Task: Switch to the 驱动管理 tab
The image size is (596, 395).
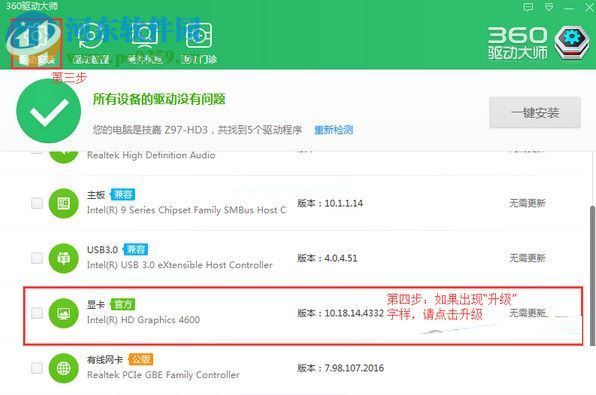Action: point(91,43)
